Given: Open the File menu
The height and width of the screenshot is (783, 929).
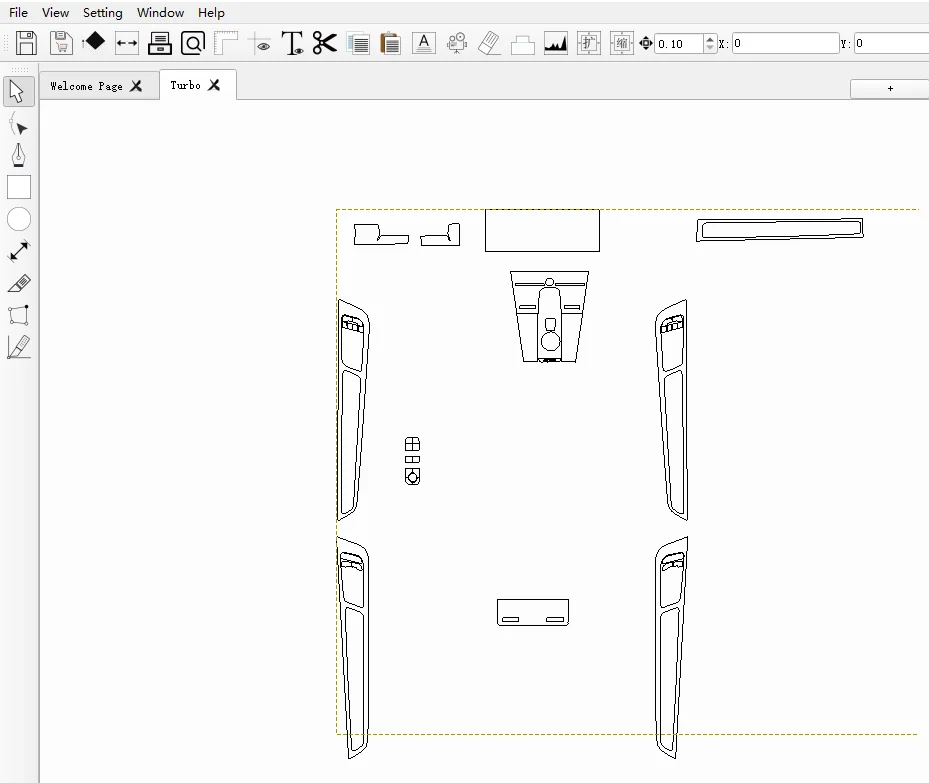Looking at the screenshot, I should coord(18,13).
